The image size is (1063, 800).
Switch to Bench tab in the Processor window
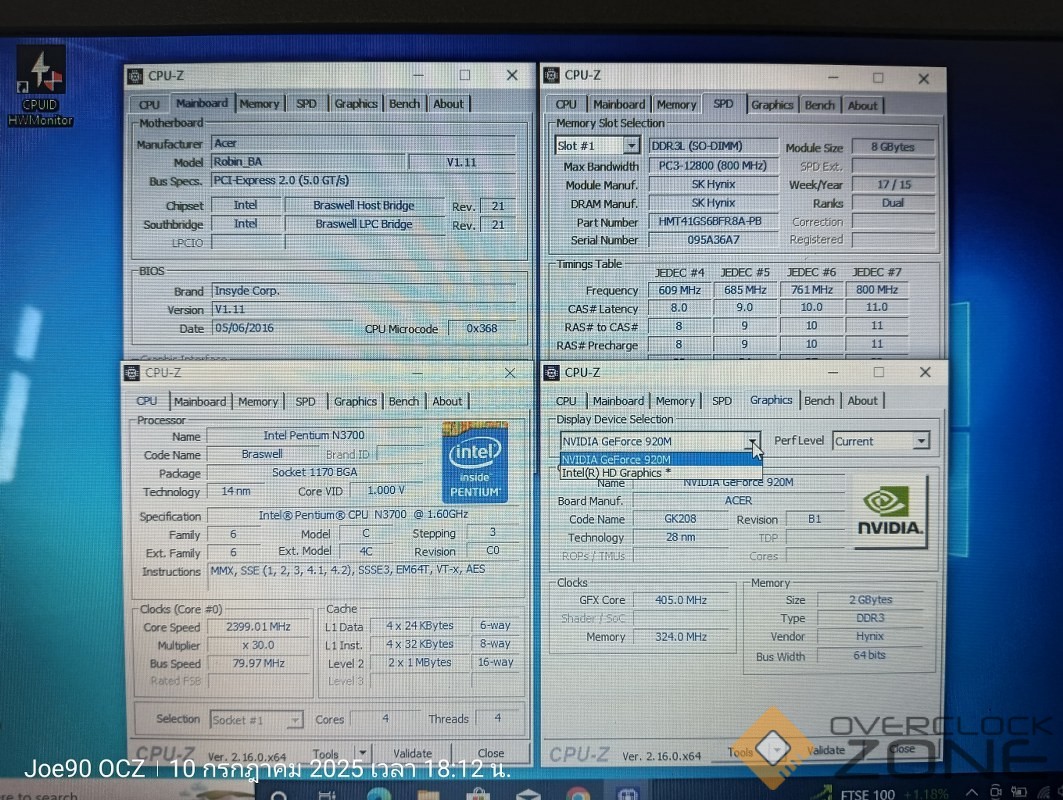point(404,401)
